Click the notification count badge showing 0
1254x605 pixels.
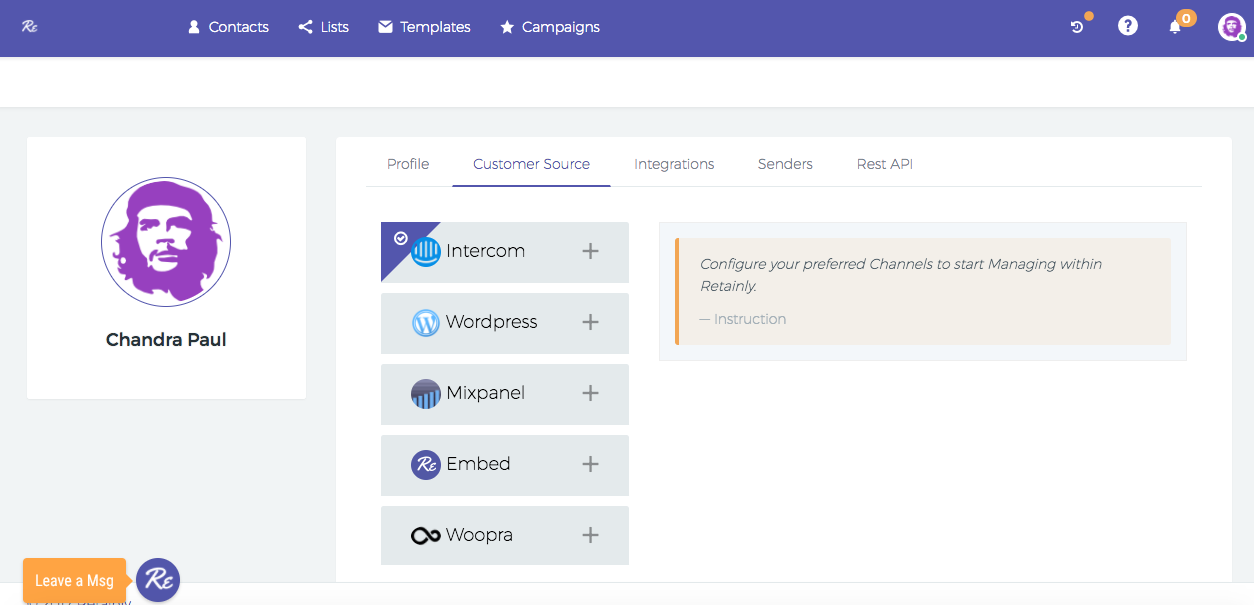coord(1186,18)
